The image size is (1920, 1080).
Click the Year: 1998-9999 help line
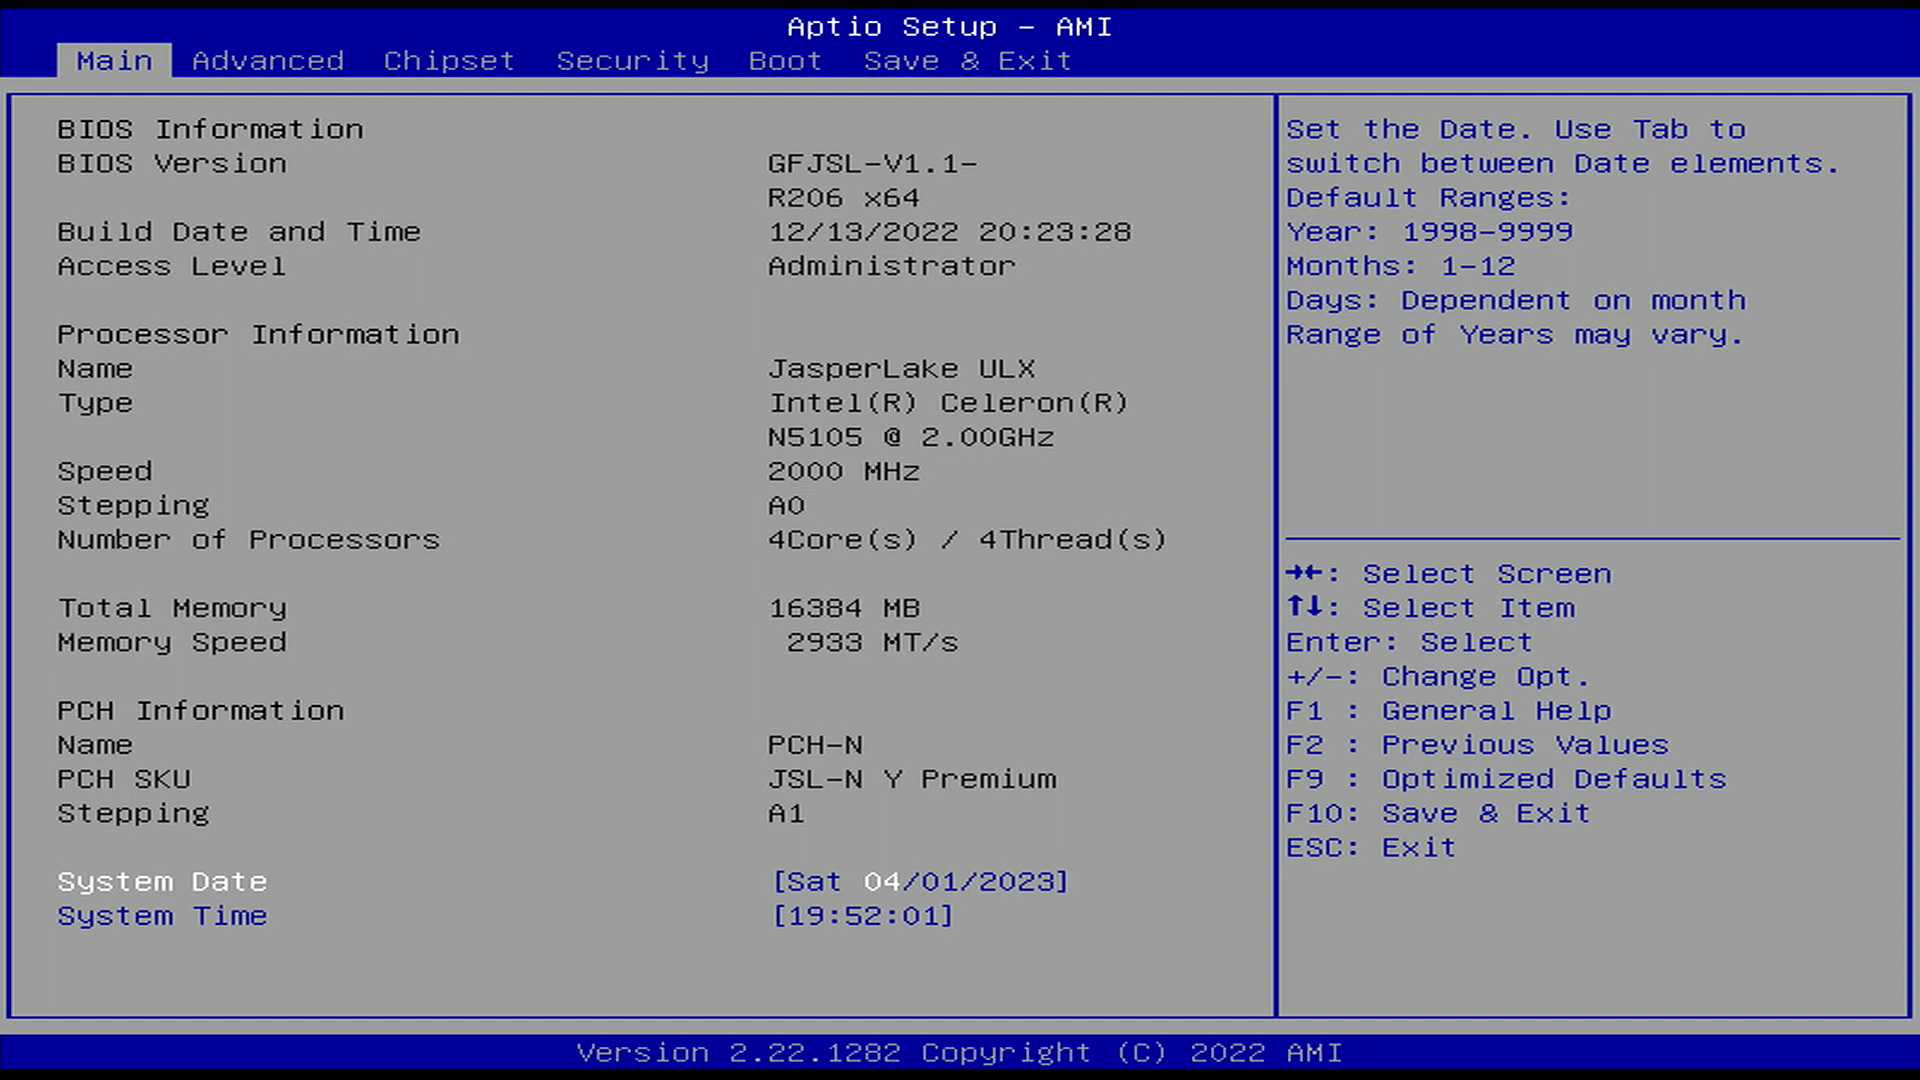point(1430,232)
